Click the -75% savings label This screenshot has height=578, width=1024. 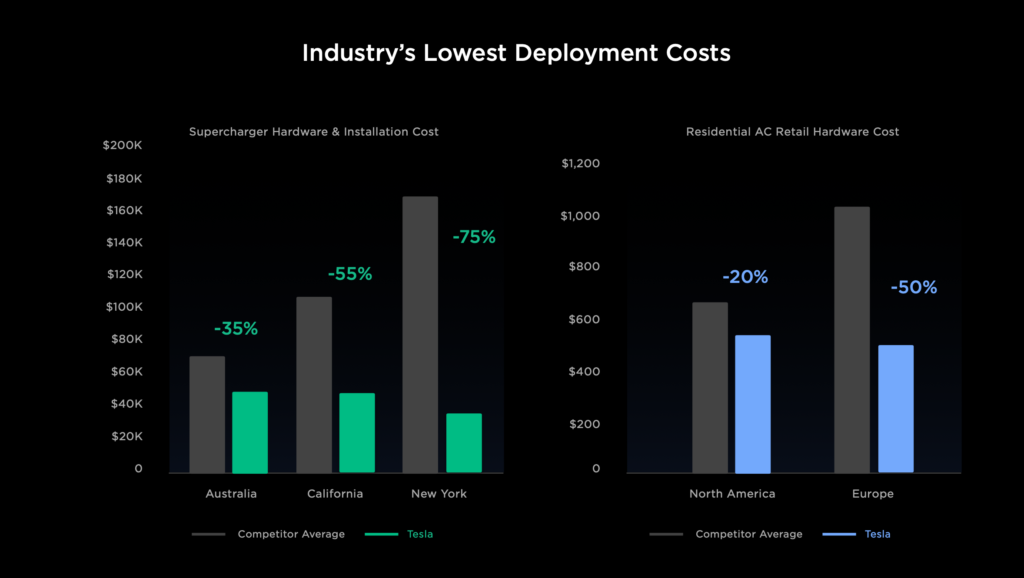pos(474,237)
